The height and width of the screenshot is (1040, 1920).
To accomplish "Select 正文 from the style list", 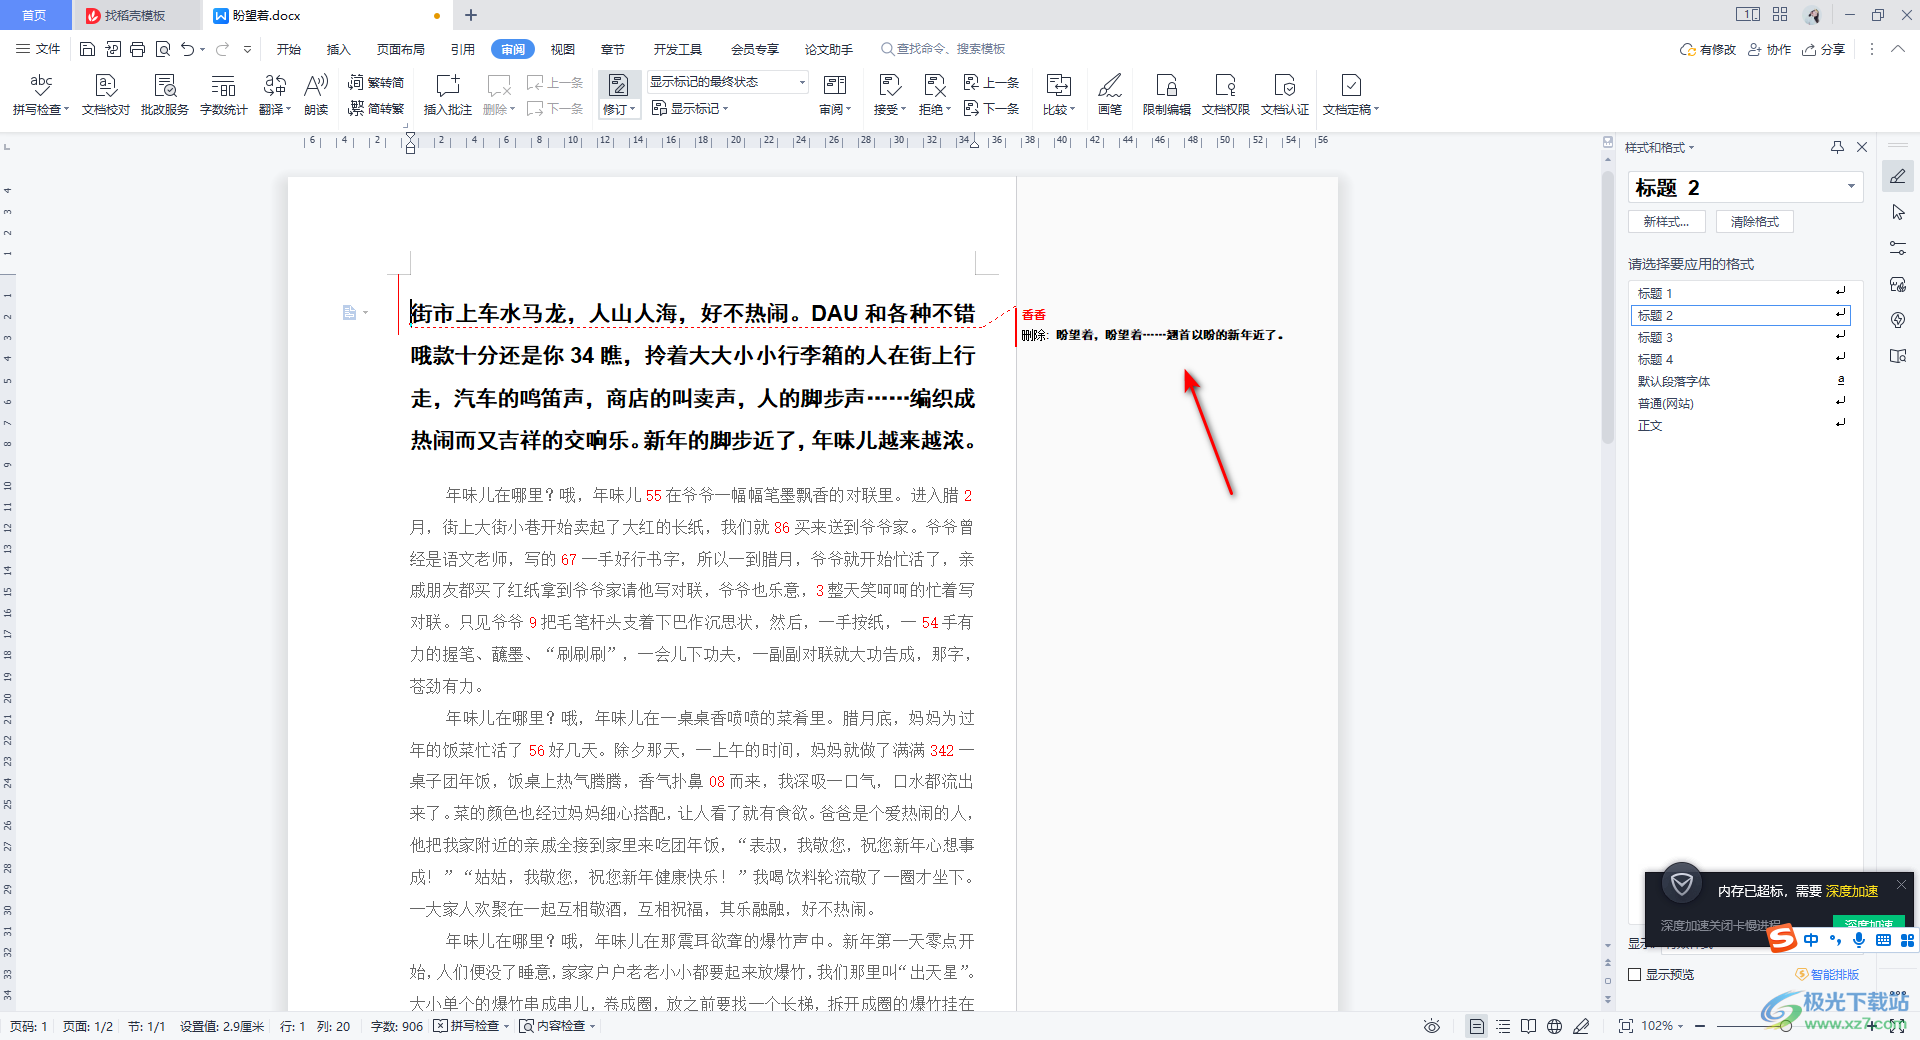I will click(1652, 425).
